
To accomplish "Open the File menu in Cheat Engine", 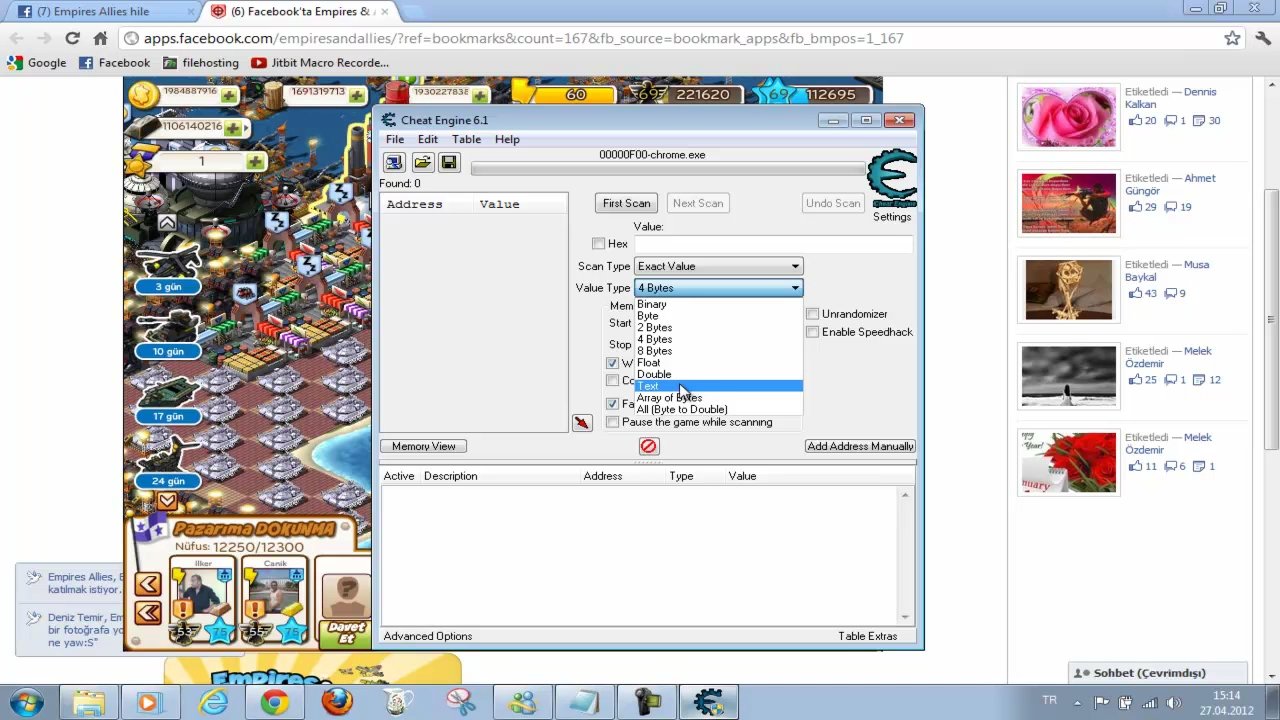I will click(x=395, y=139).
